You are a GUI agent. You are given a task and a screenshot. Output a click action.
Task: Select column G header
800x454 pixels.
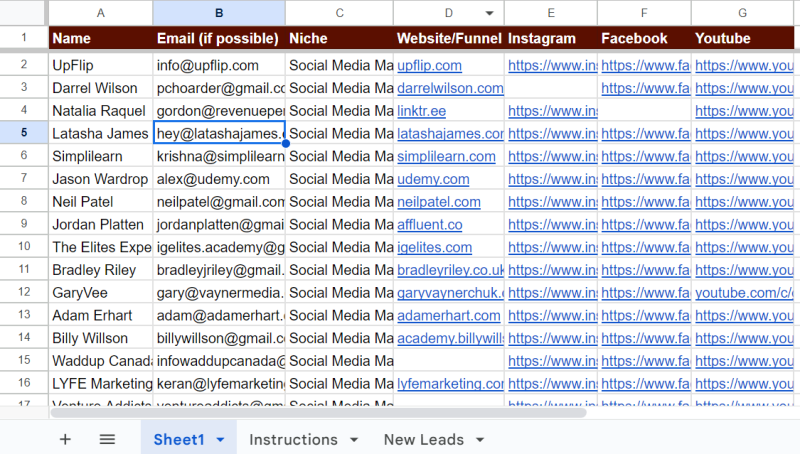coord(742,13)
